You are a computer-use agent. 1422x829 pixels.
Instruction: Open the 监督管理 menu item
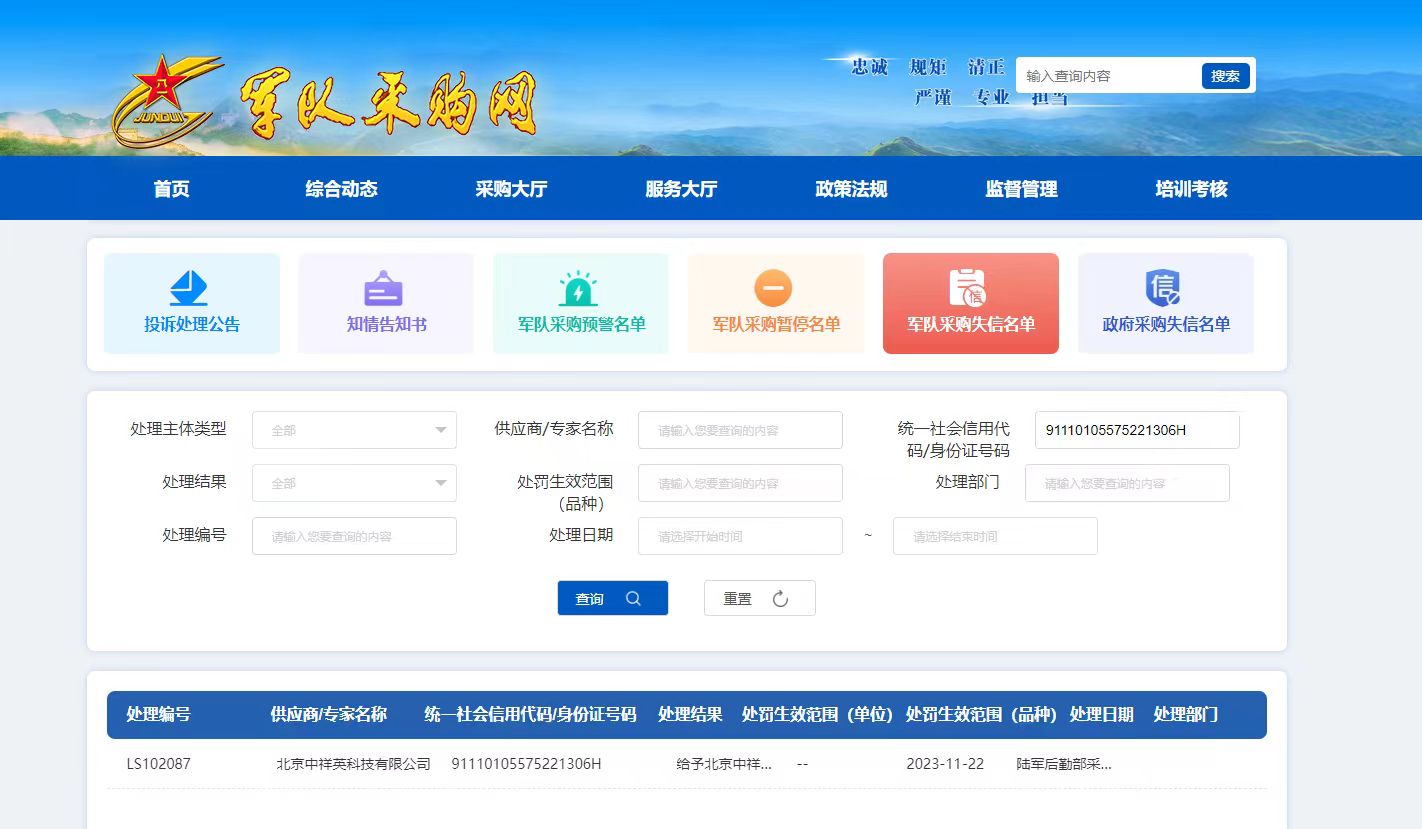(1021, 189)
